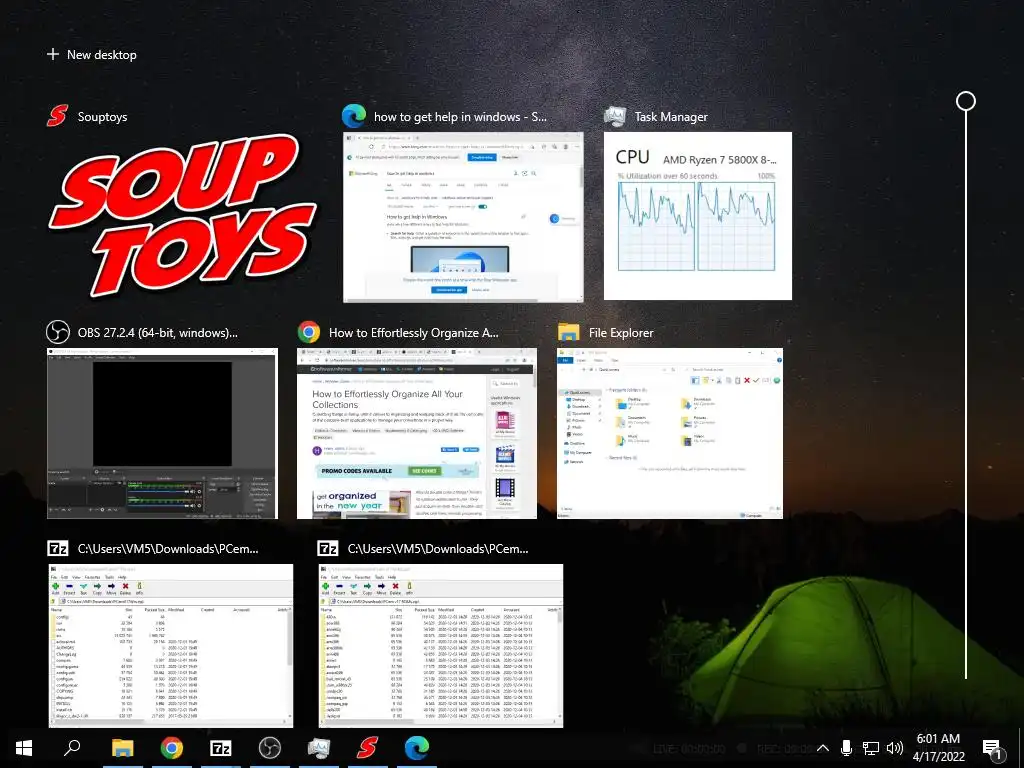
Task: Click the OBS icon beside the OBS 27.2.4 title
Action: pyautogui.click(x=58, y=332)
